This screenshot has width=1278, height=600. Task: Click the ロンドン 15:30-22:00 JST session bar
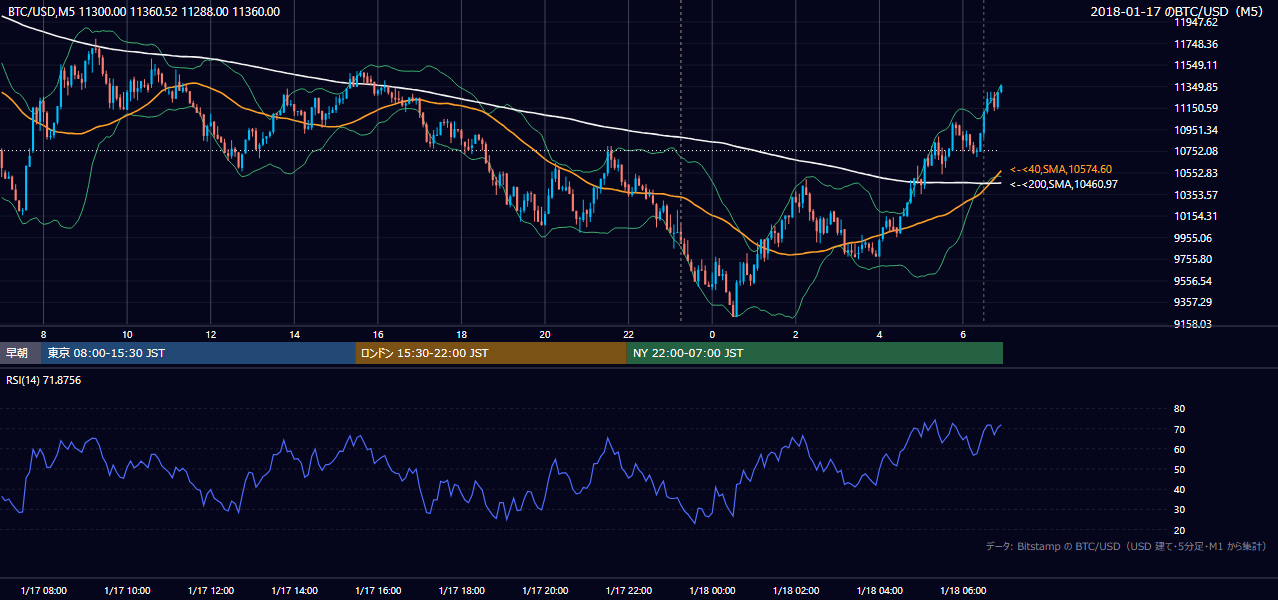coord(491,353)
